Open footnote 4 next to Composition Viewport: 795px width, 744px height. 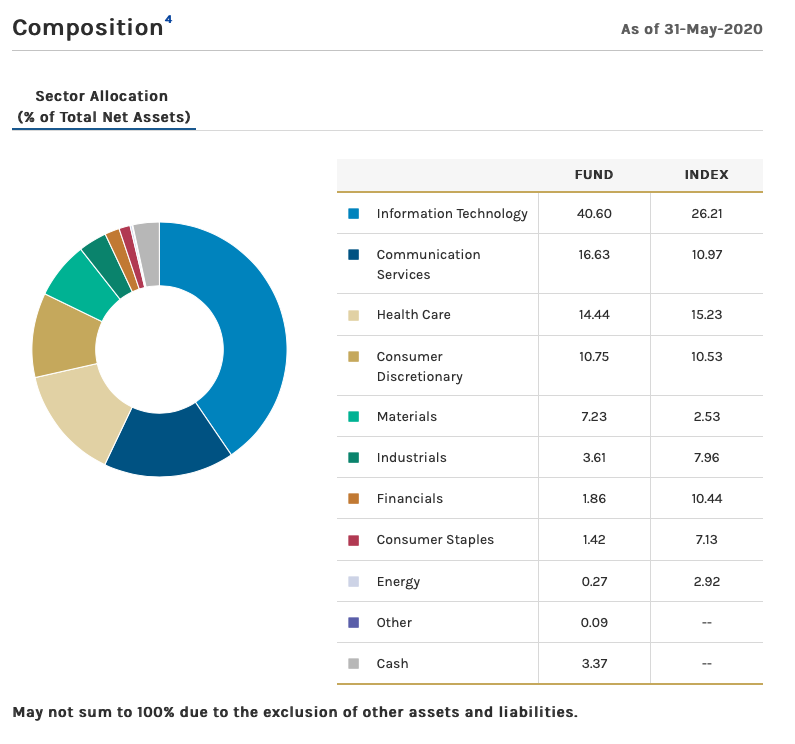point(168,19)
